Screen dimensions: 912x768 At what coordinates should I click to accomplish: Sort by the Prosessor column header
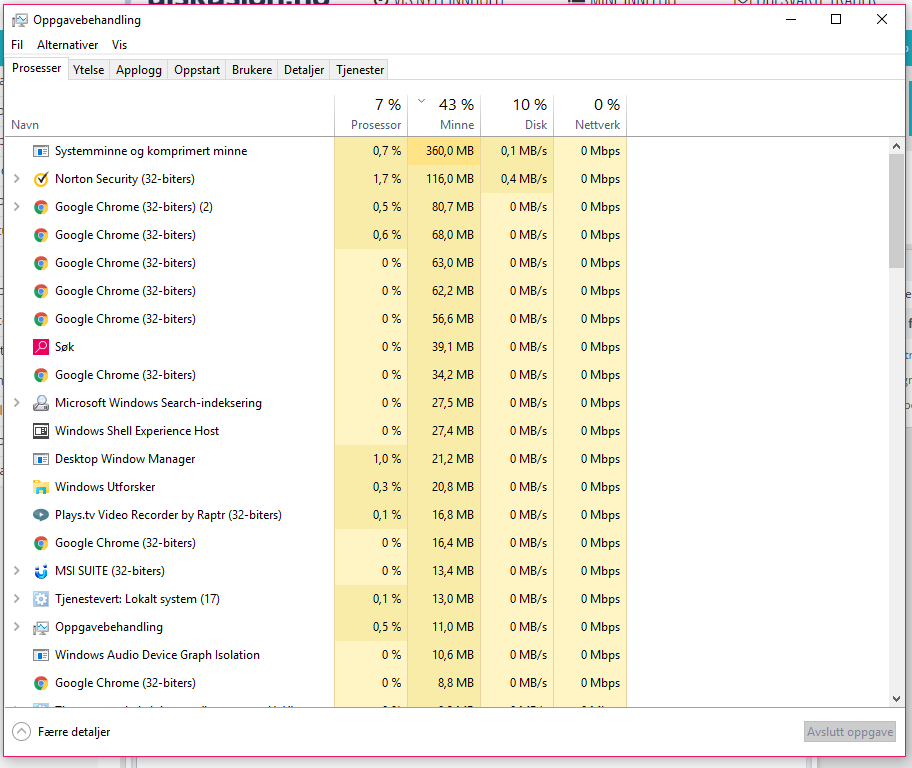coord(371,116)
